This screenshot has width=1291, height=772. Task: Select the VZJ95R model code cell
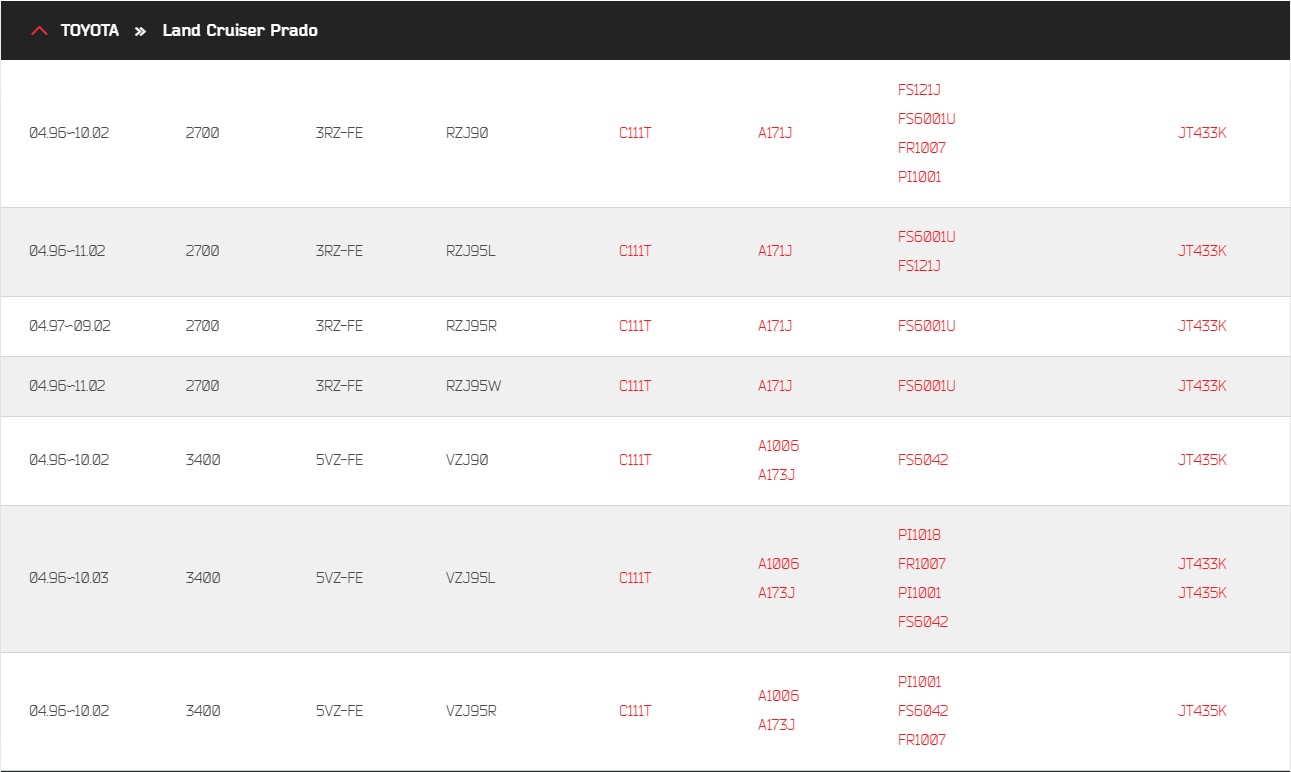pos(471,711)
